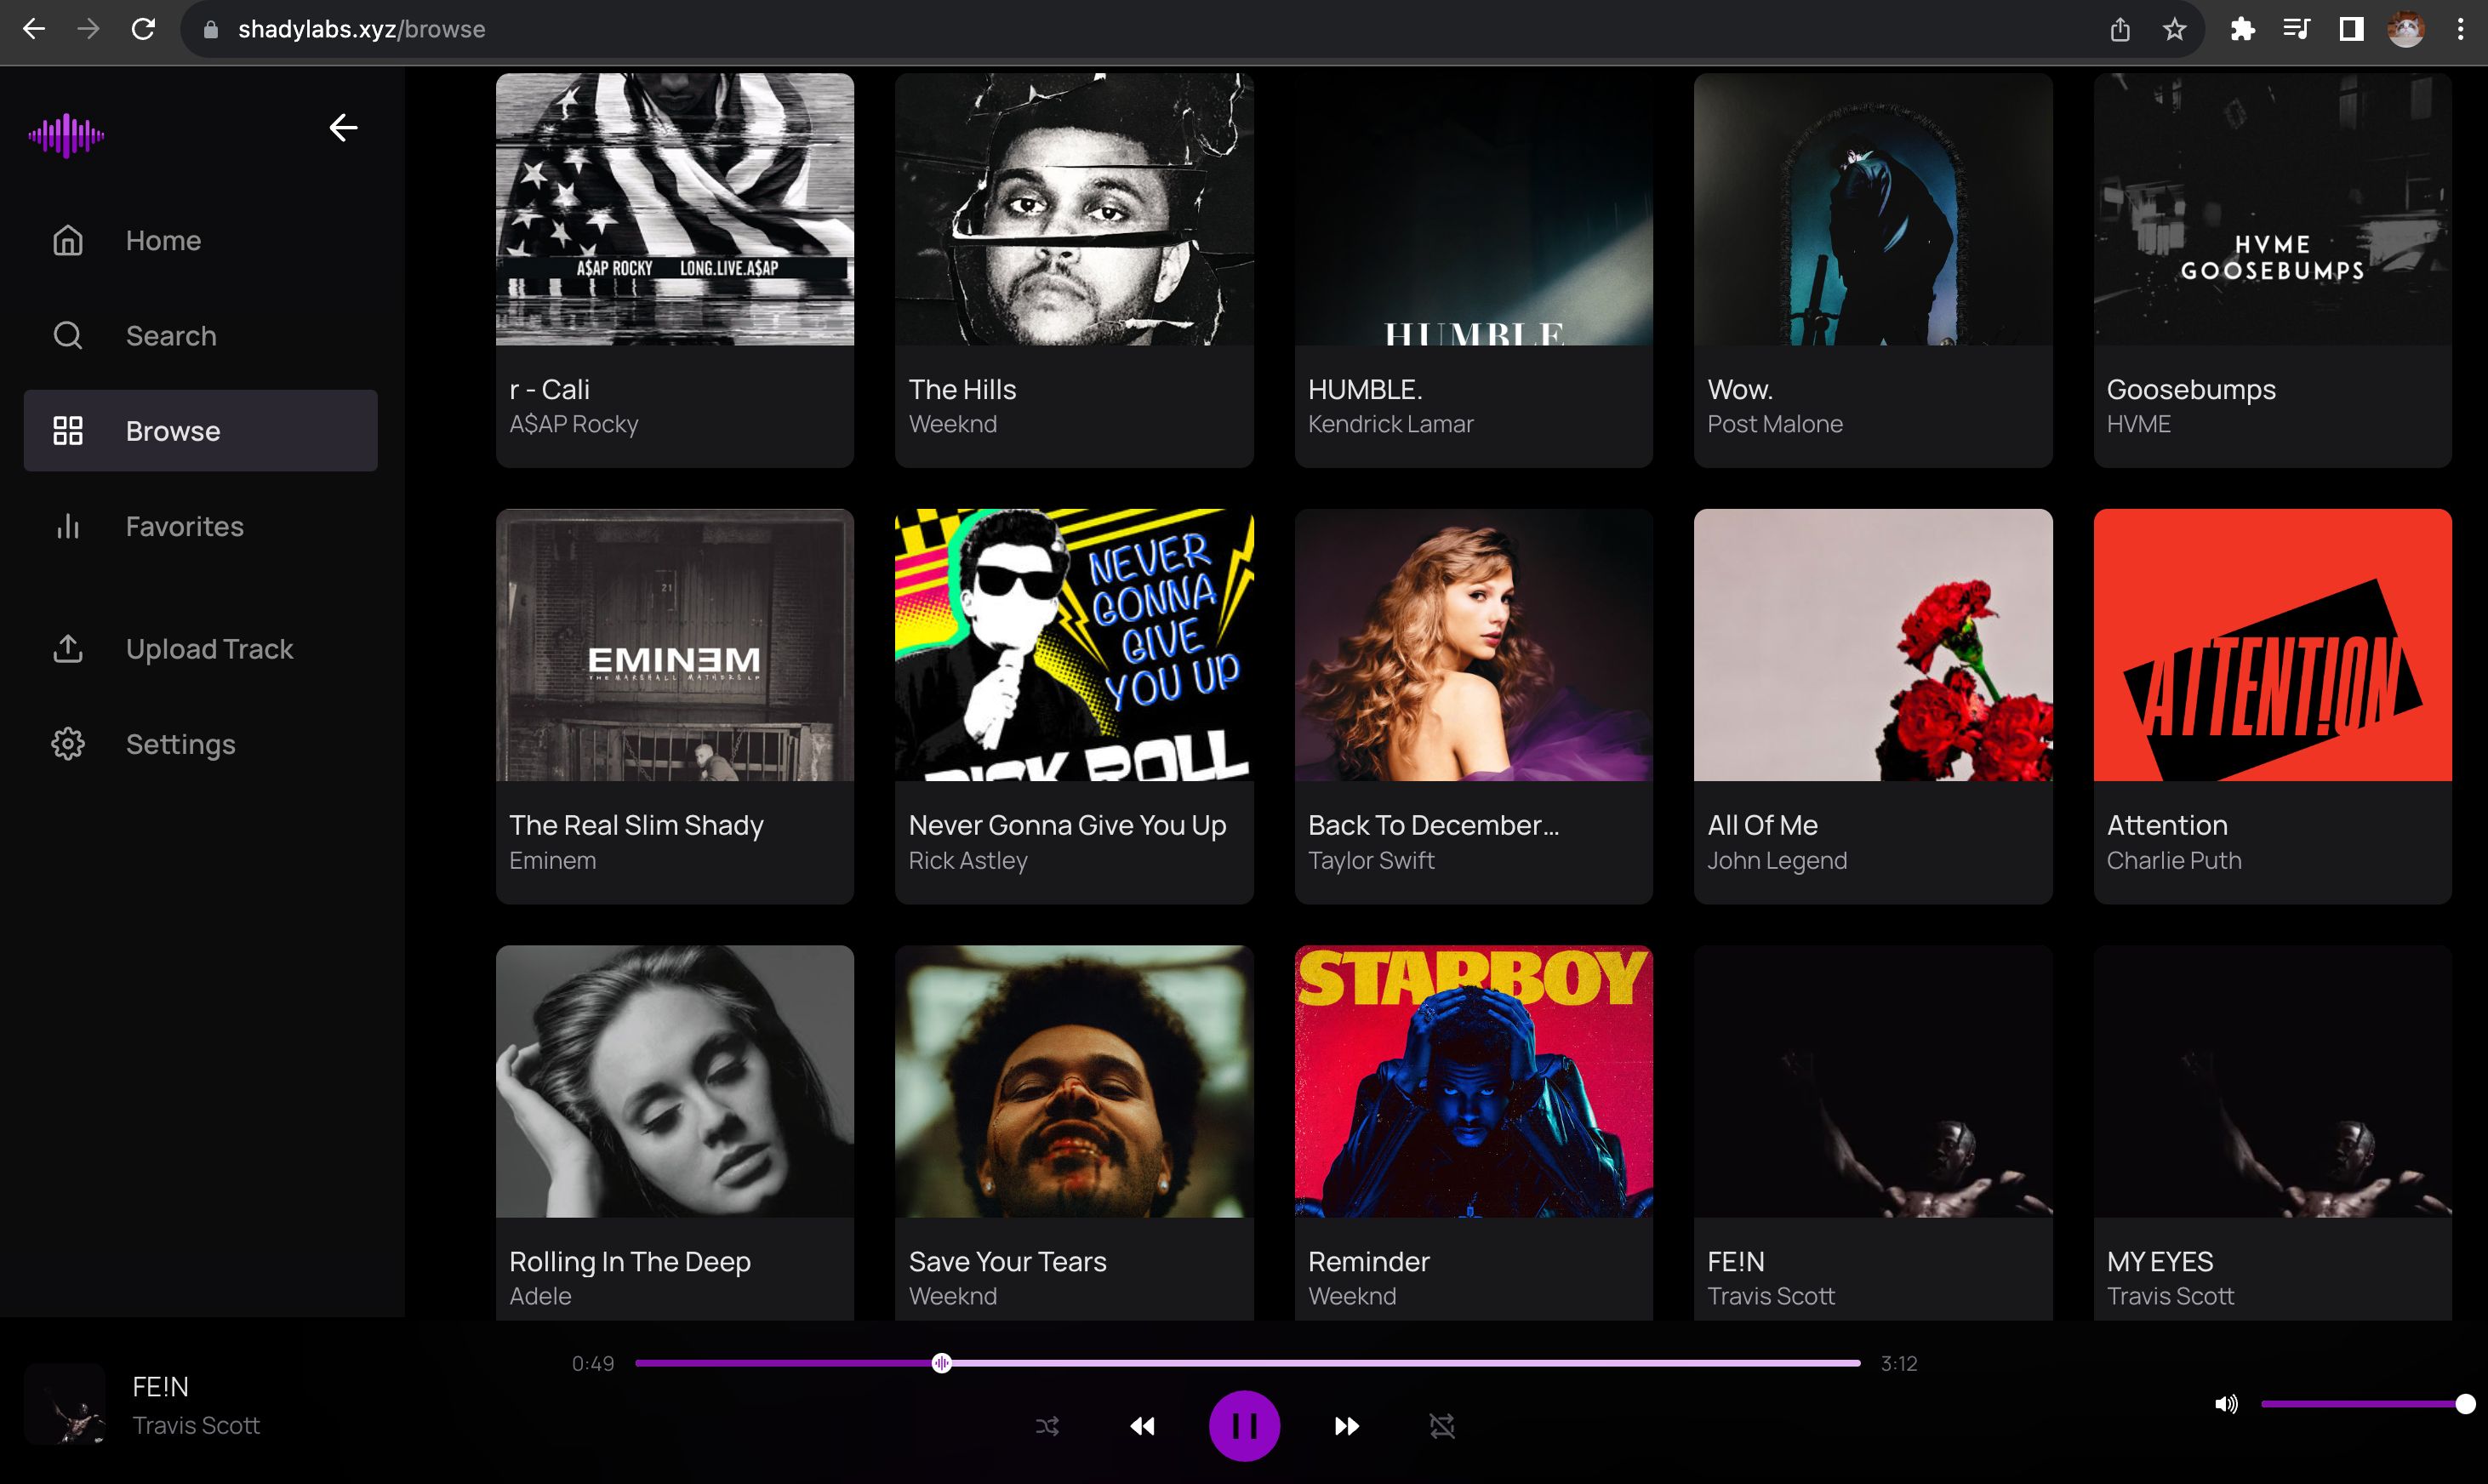Go forward in the browser
This screenshot has height=1484, width=2488.
88,29
